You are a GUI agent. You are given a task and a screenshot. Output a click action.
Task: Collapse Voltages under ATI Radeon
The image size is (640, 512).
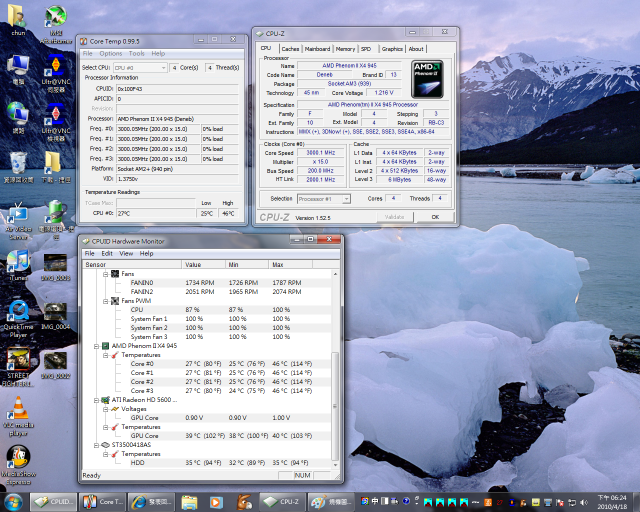click(105, 409)
